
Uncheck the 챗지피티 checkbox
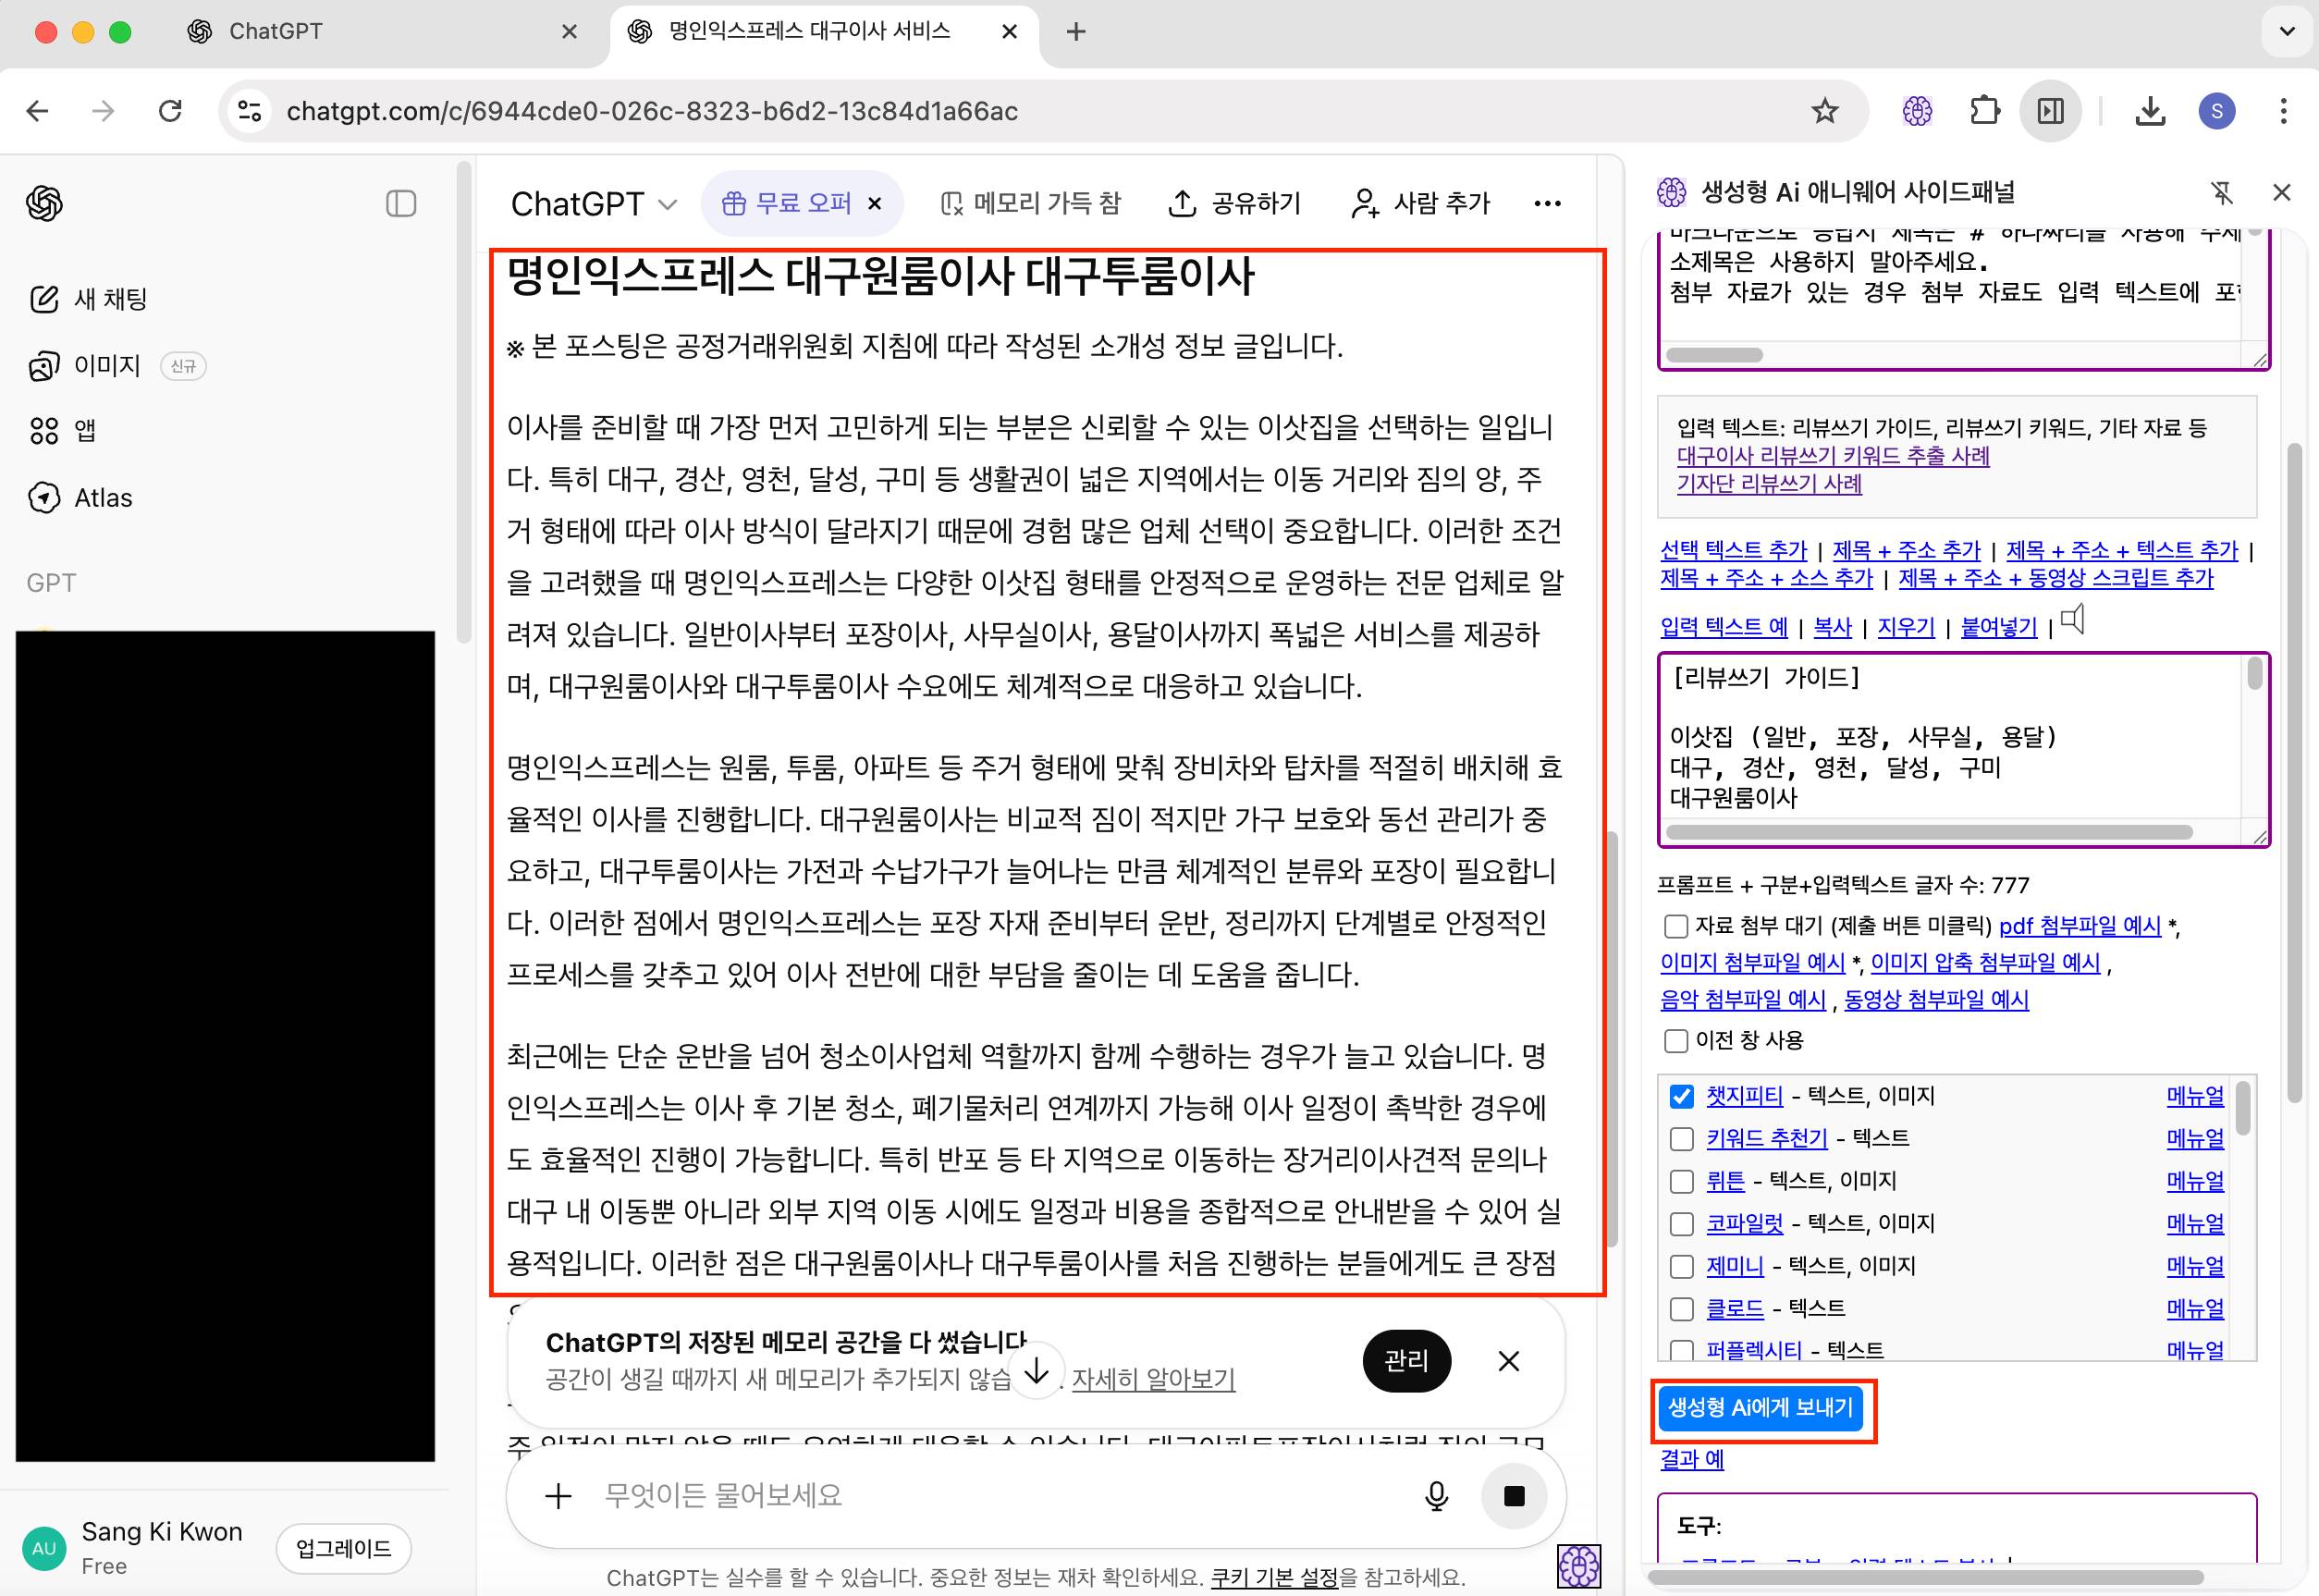1682,1096
